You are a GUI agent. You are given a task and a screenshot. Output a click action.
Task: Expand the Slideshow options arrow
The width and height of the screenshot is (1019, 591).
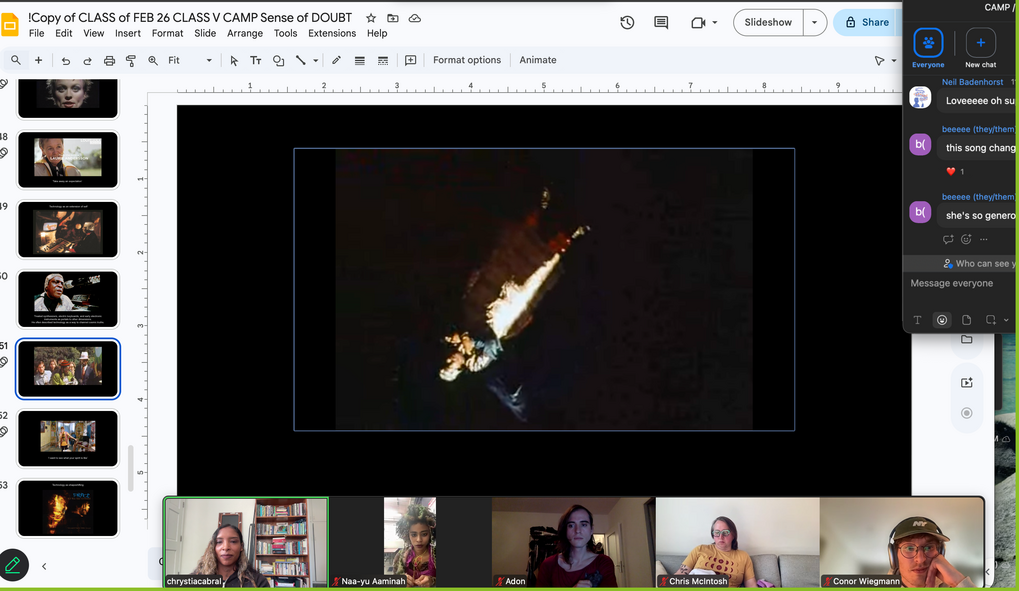(x=814, y=23)
